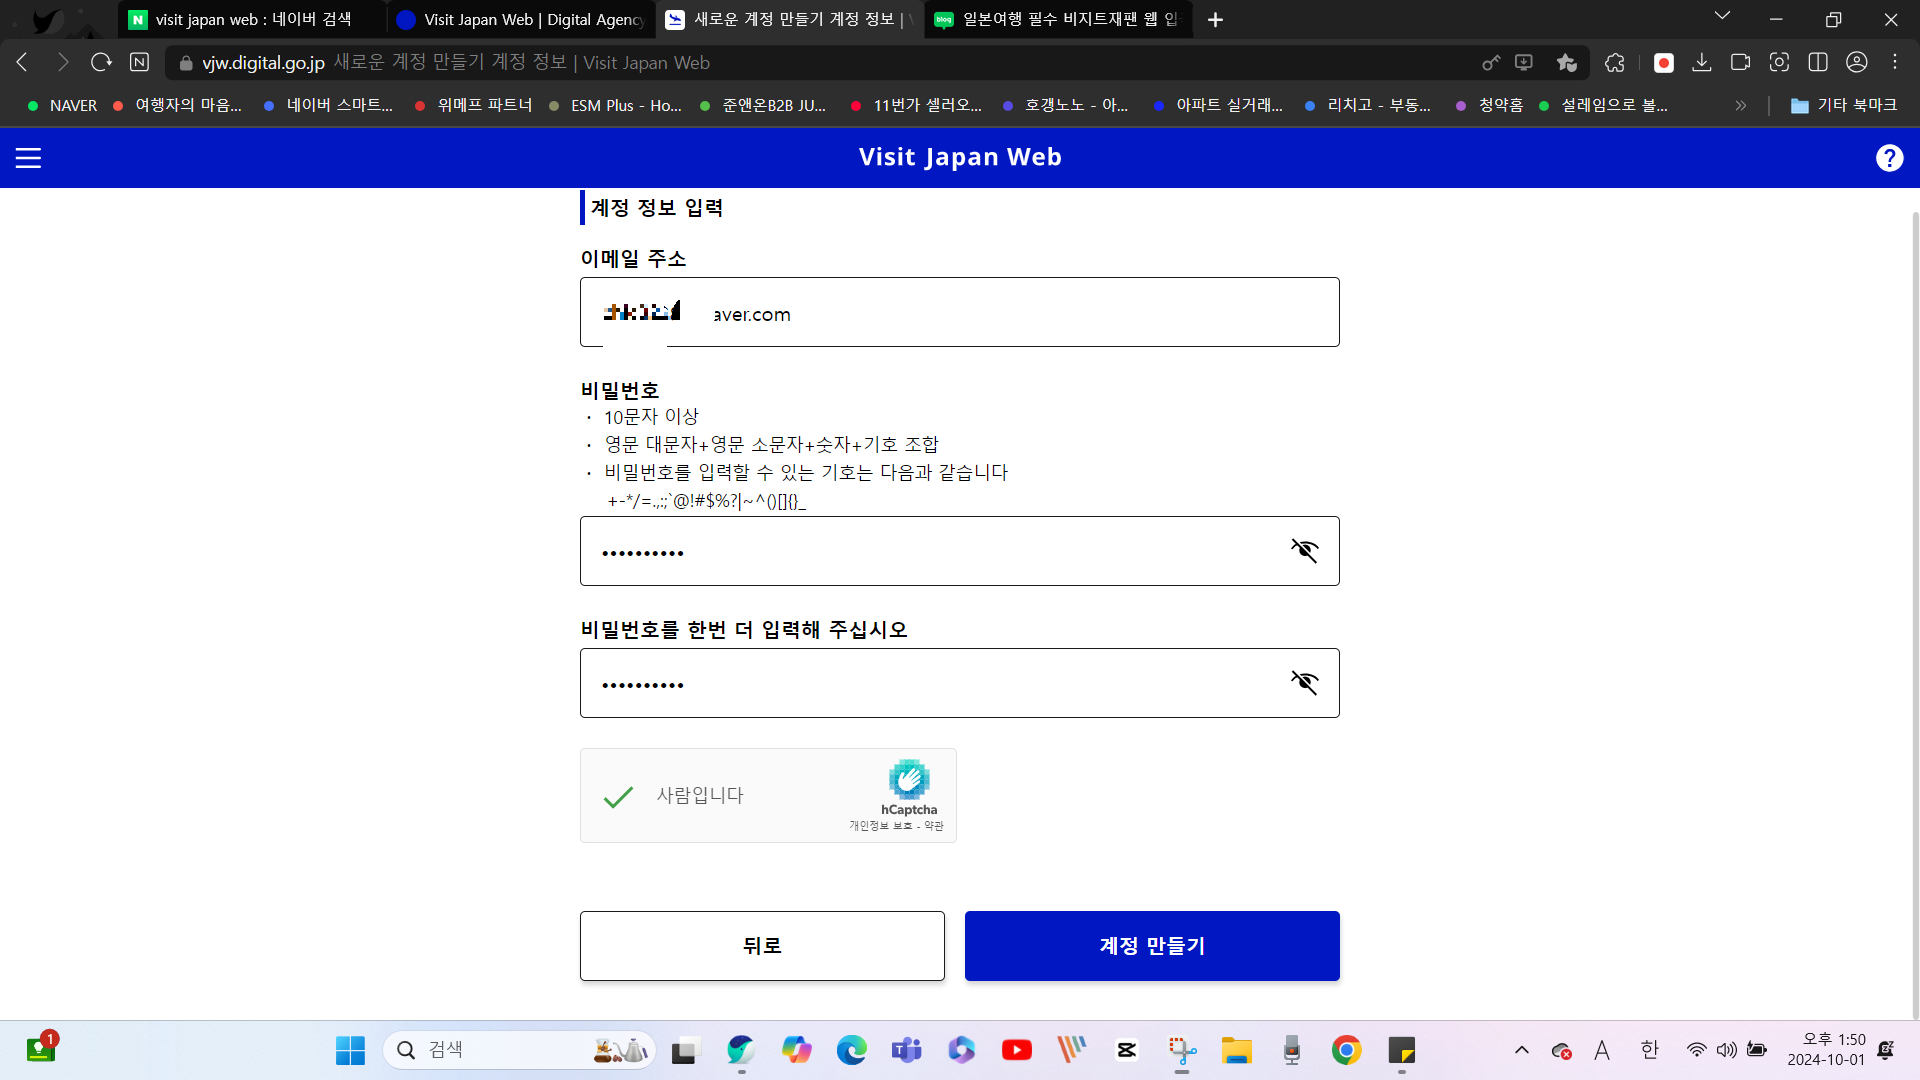1920x1080 pixels.
Task: Expand the bookmarks overflow chevron
Action: 1741,105
